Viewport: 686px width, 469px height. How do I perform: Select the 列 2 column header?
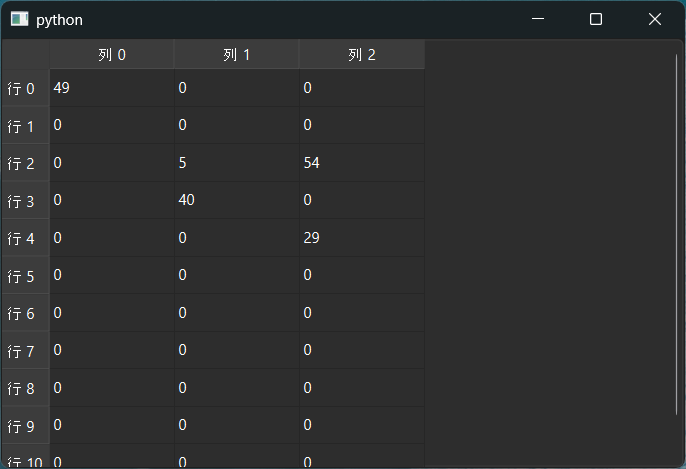(x=362, y=55)
